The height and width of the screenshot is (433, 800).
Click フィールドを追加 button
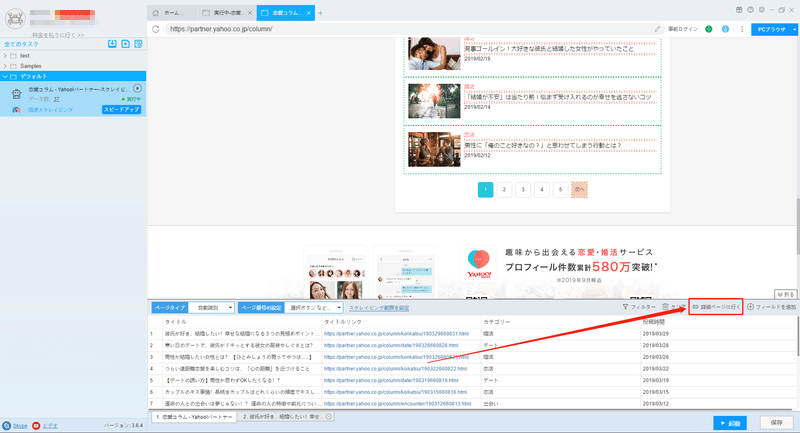click(771, 307)
